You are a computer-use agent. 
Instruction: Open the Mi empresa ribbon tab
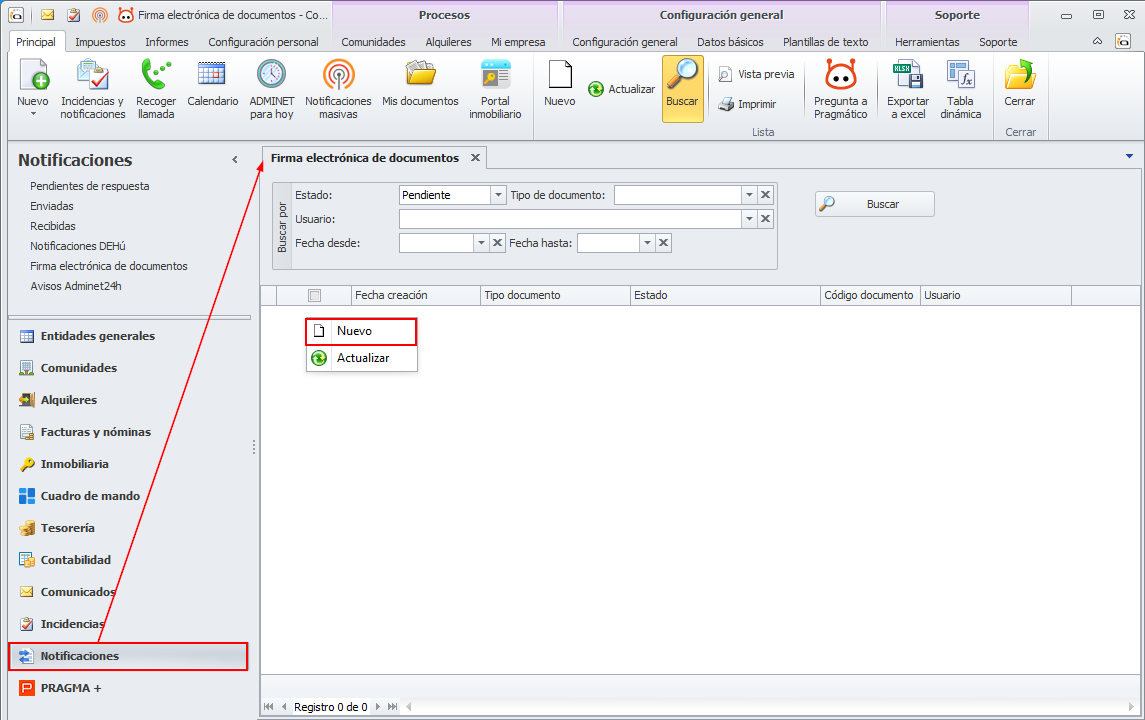[518, 42]
